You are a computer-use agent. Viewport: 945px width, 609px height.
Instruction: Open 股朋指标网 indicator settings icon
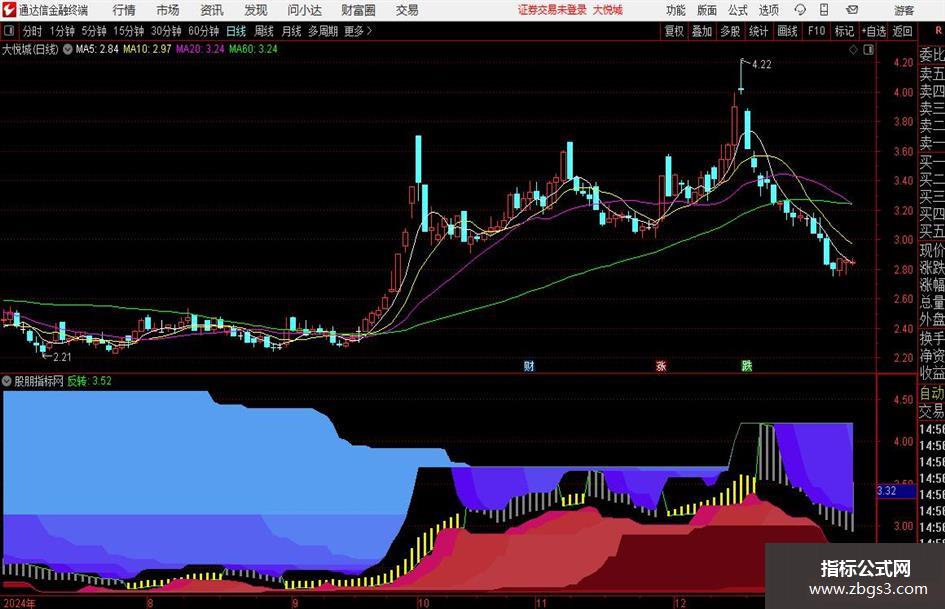pyautogui.click(x=7, y=381)
